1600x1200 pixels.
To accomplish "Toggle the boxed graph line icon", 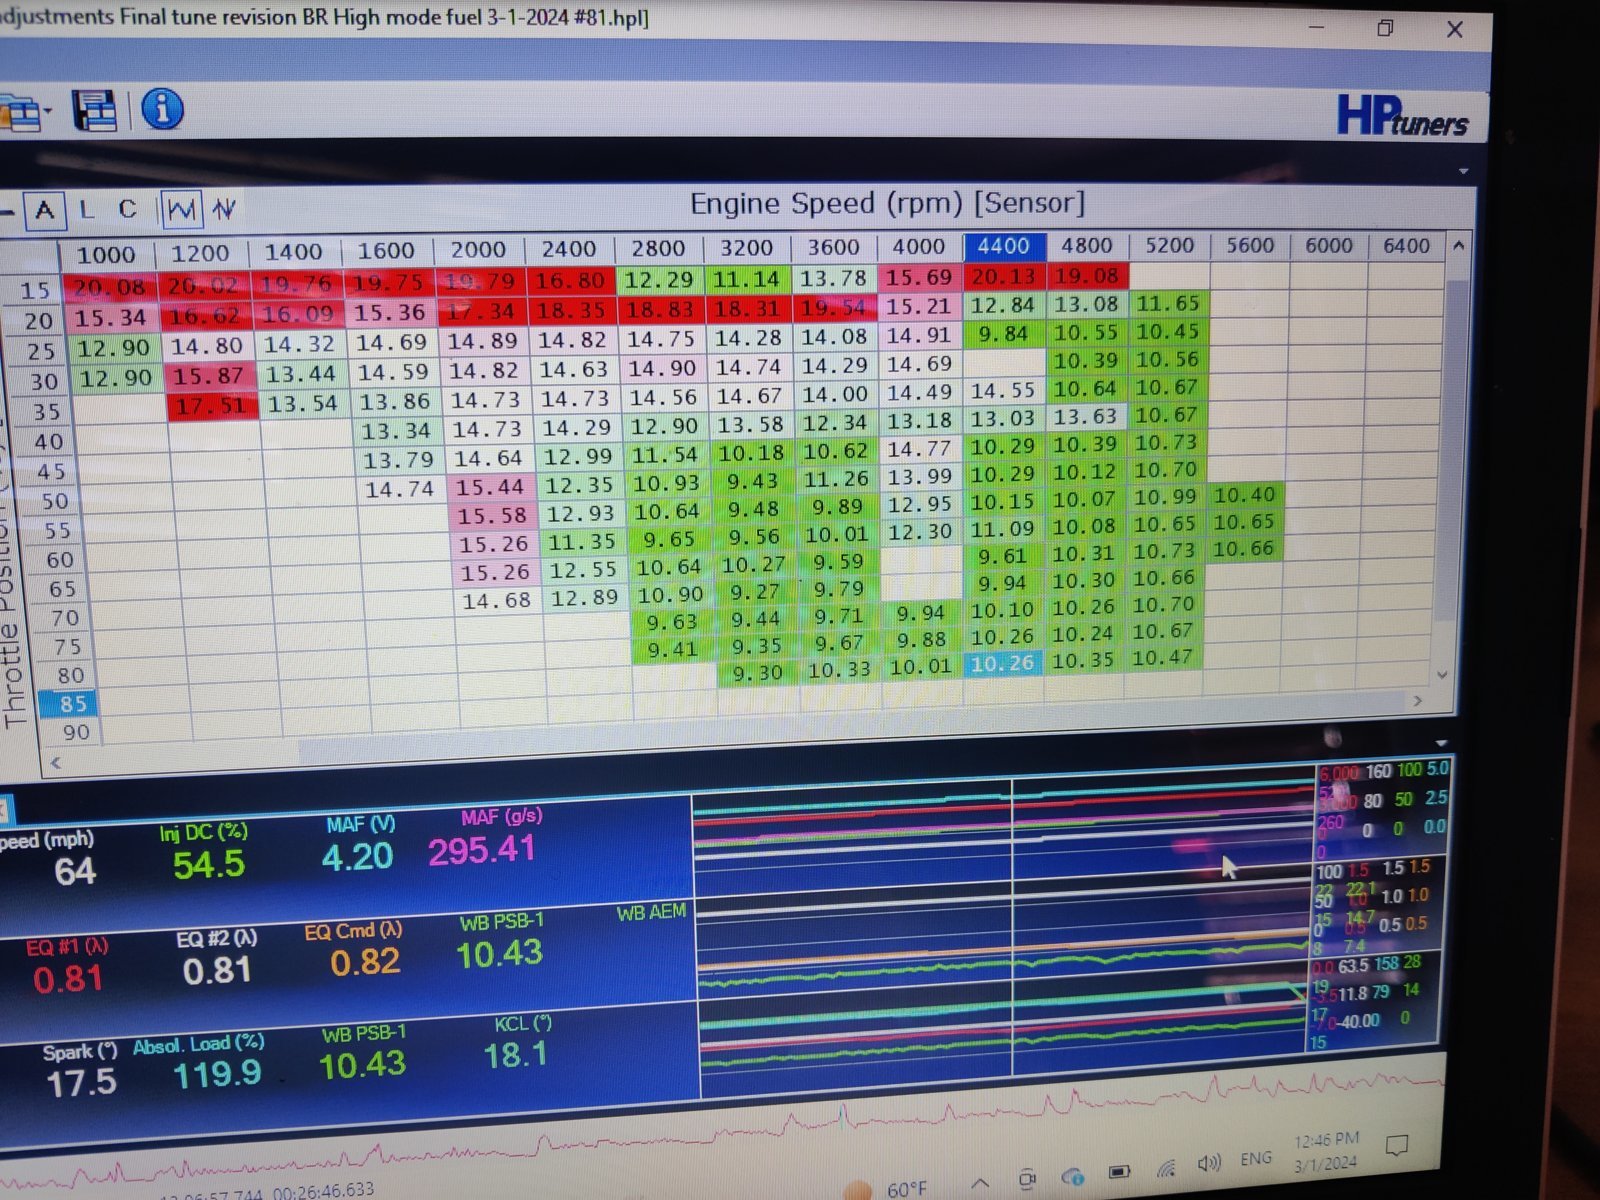I will [181, 209].
